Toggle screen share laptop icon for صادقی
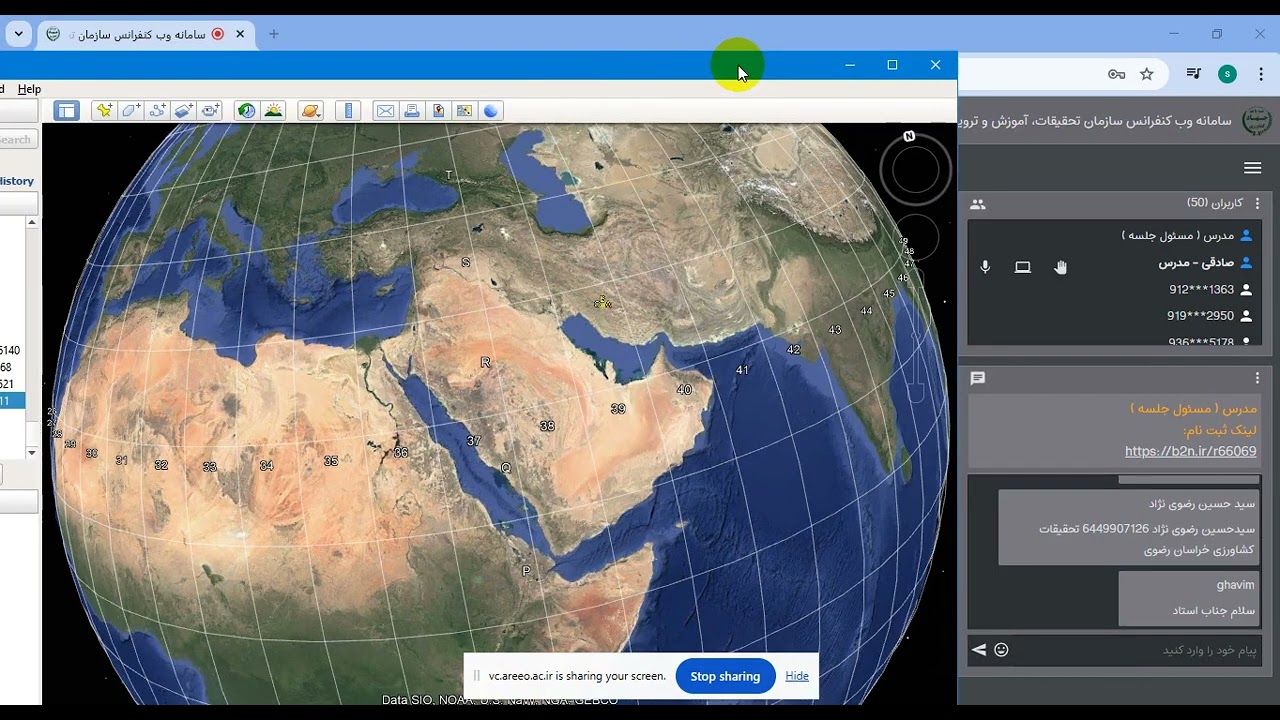The width and height of the screenshot is (1280, 720). 1022,267
